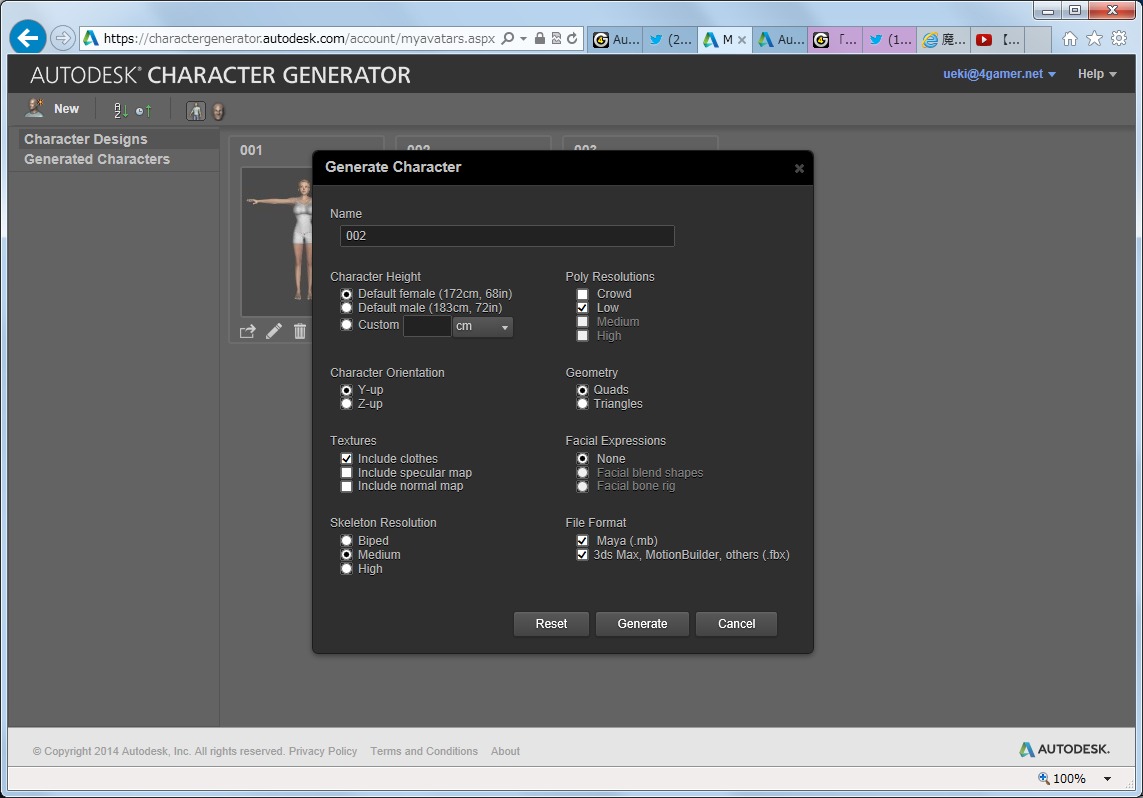Select High skeleton resolution
The height and width of the screenshot is (798, 1143).
coord(346,569)
